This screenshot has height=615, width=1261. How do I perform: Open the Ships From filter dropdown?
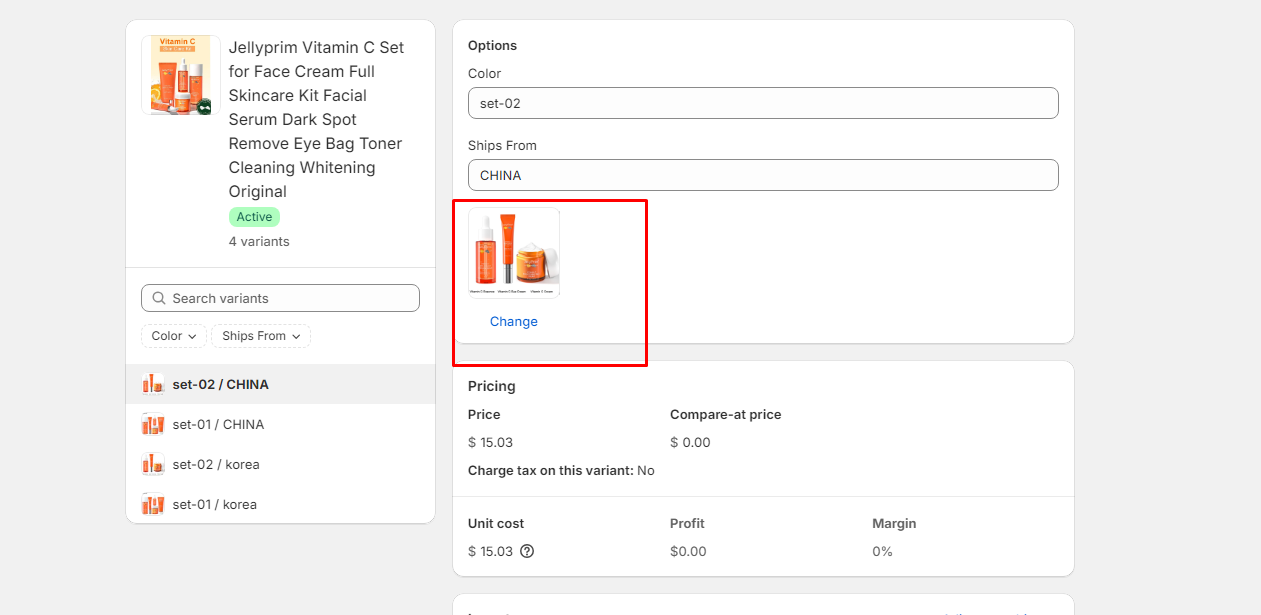[261, 336]
